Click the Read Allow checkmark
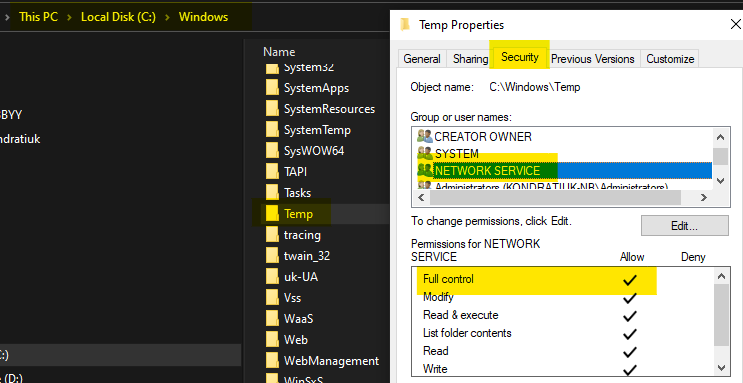 pyautogui.click(x=630, y=352)
